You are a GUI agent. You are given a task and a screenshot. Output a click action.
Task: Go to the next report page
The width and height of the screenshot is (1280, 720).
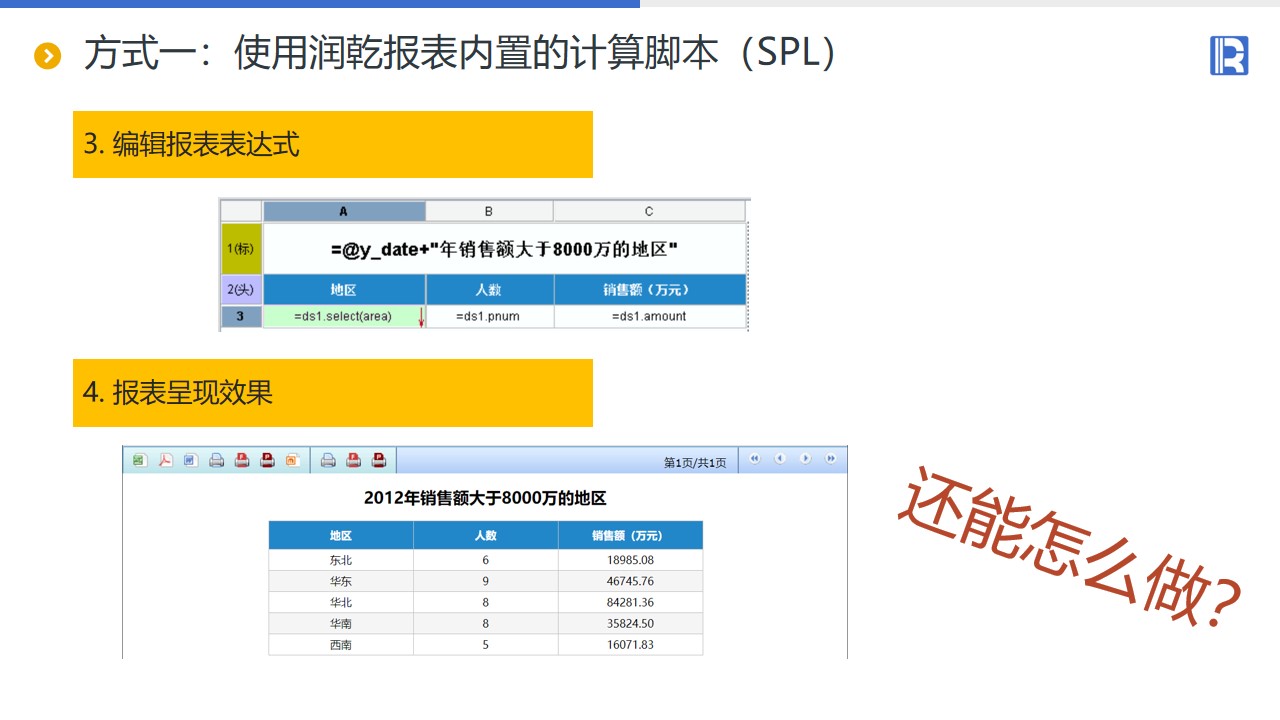(x=805, y=459)
